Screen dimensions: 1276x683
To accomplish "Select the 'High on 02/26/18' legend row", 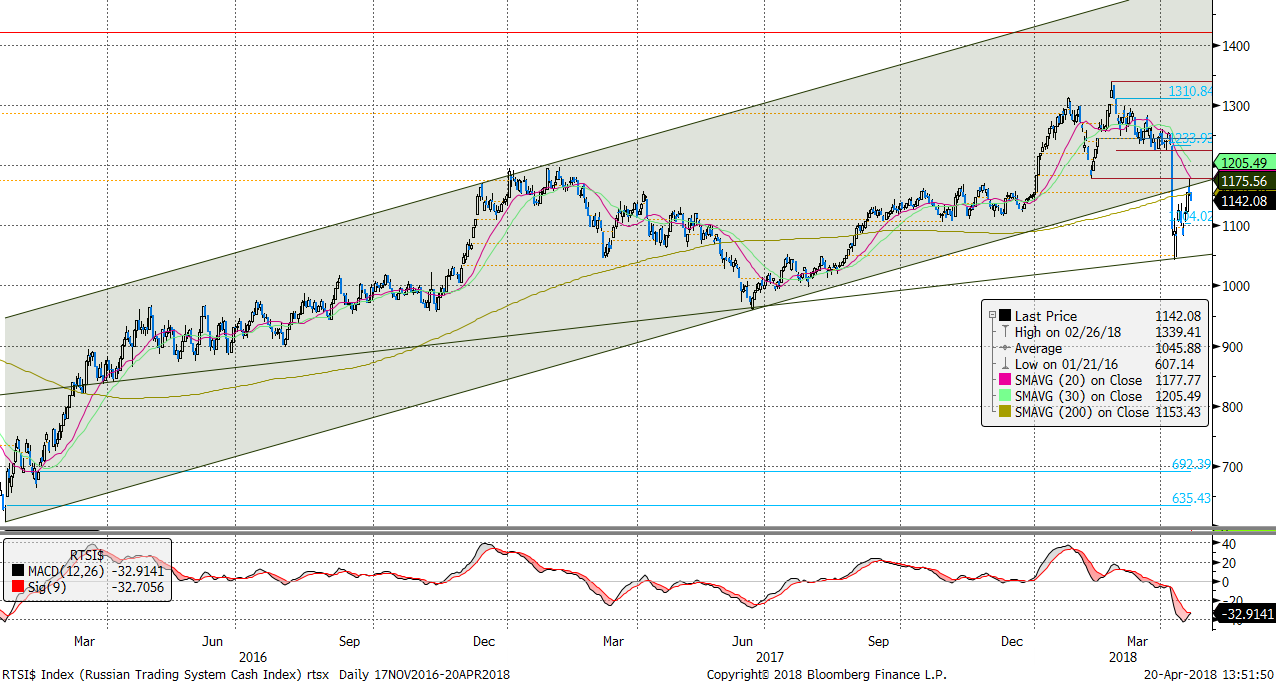I will pyautogui.click(x=1069, y=331).
